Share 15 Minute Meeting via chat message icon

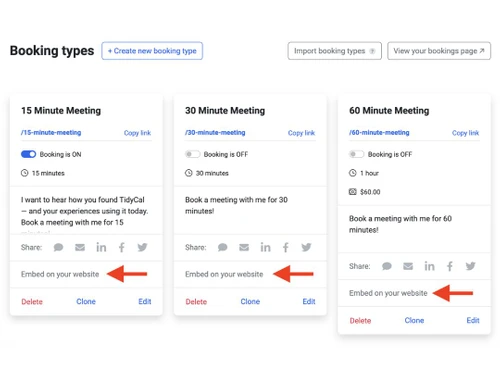[x=58, y=247]
